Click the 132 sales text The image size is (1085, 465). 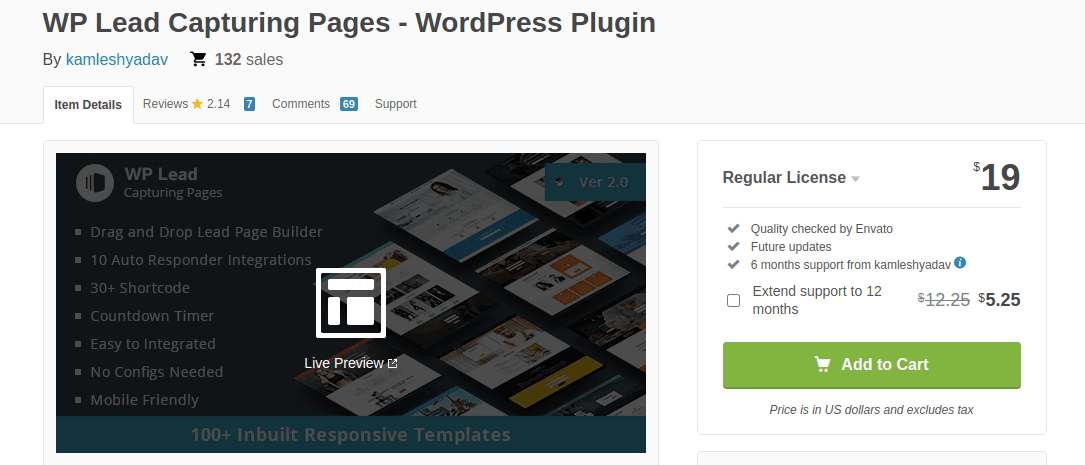tap(249, 60)
